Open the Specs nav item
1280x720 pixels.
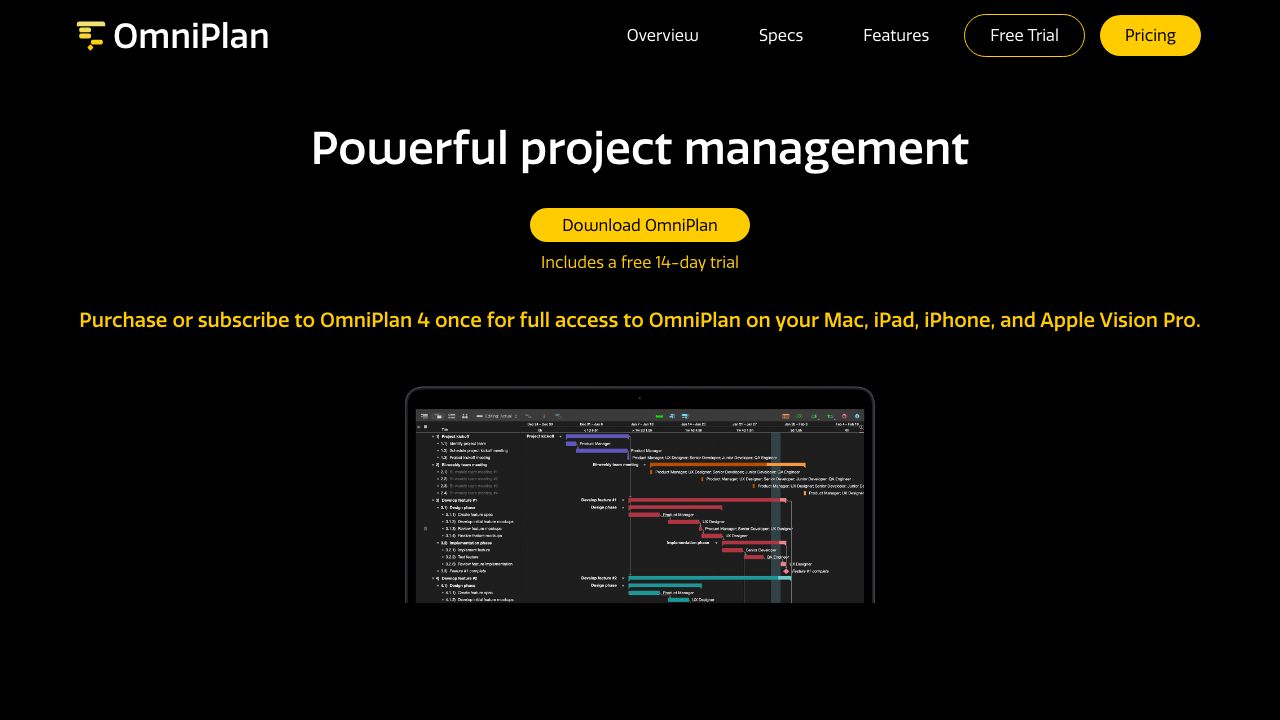[x=781, y=35]
